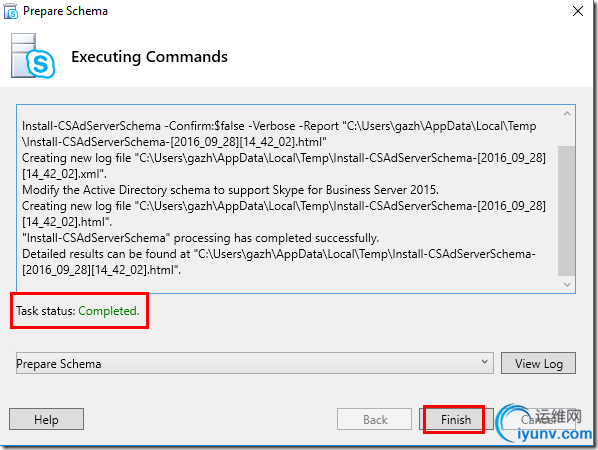Click the log's scroll down arrow
Image resolution: width=598 pixels, height=450 pixels.
[x=567, y=284]
